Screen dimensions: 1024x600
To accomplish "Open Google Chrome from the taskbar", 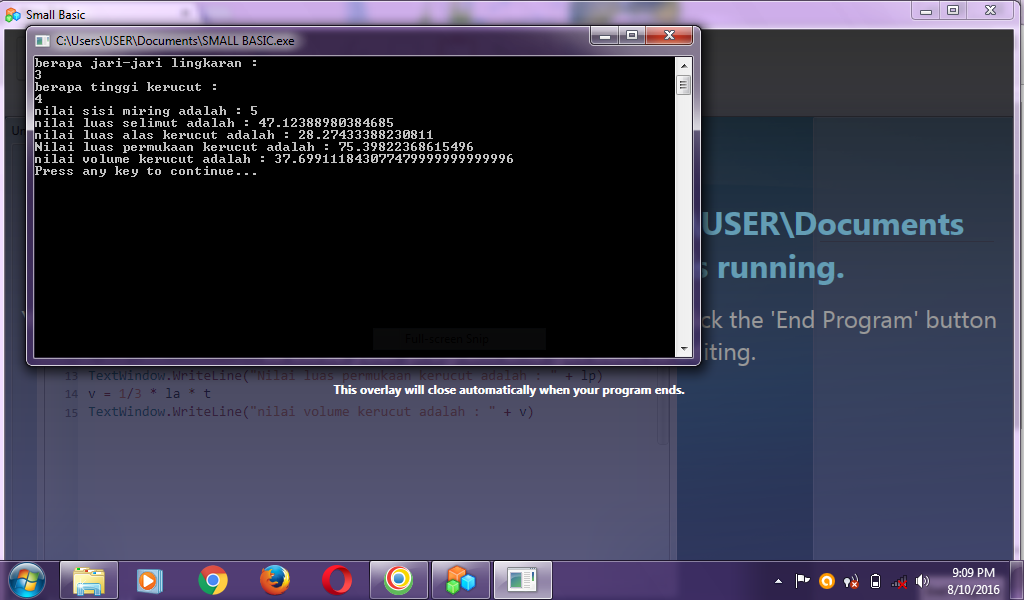I will pyautogui.click(x=213, y=580).
